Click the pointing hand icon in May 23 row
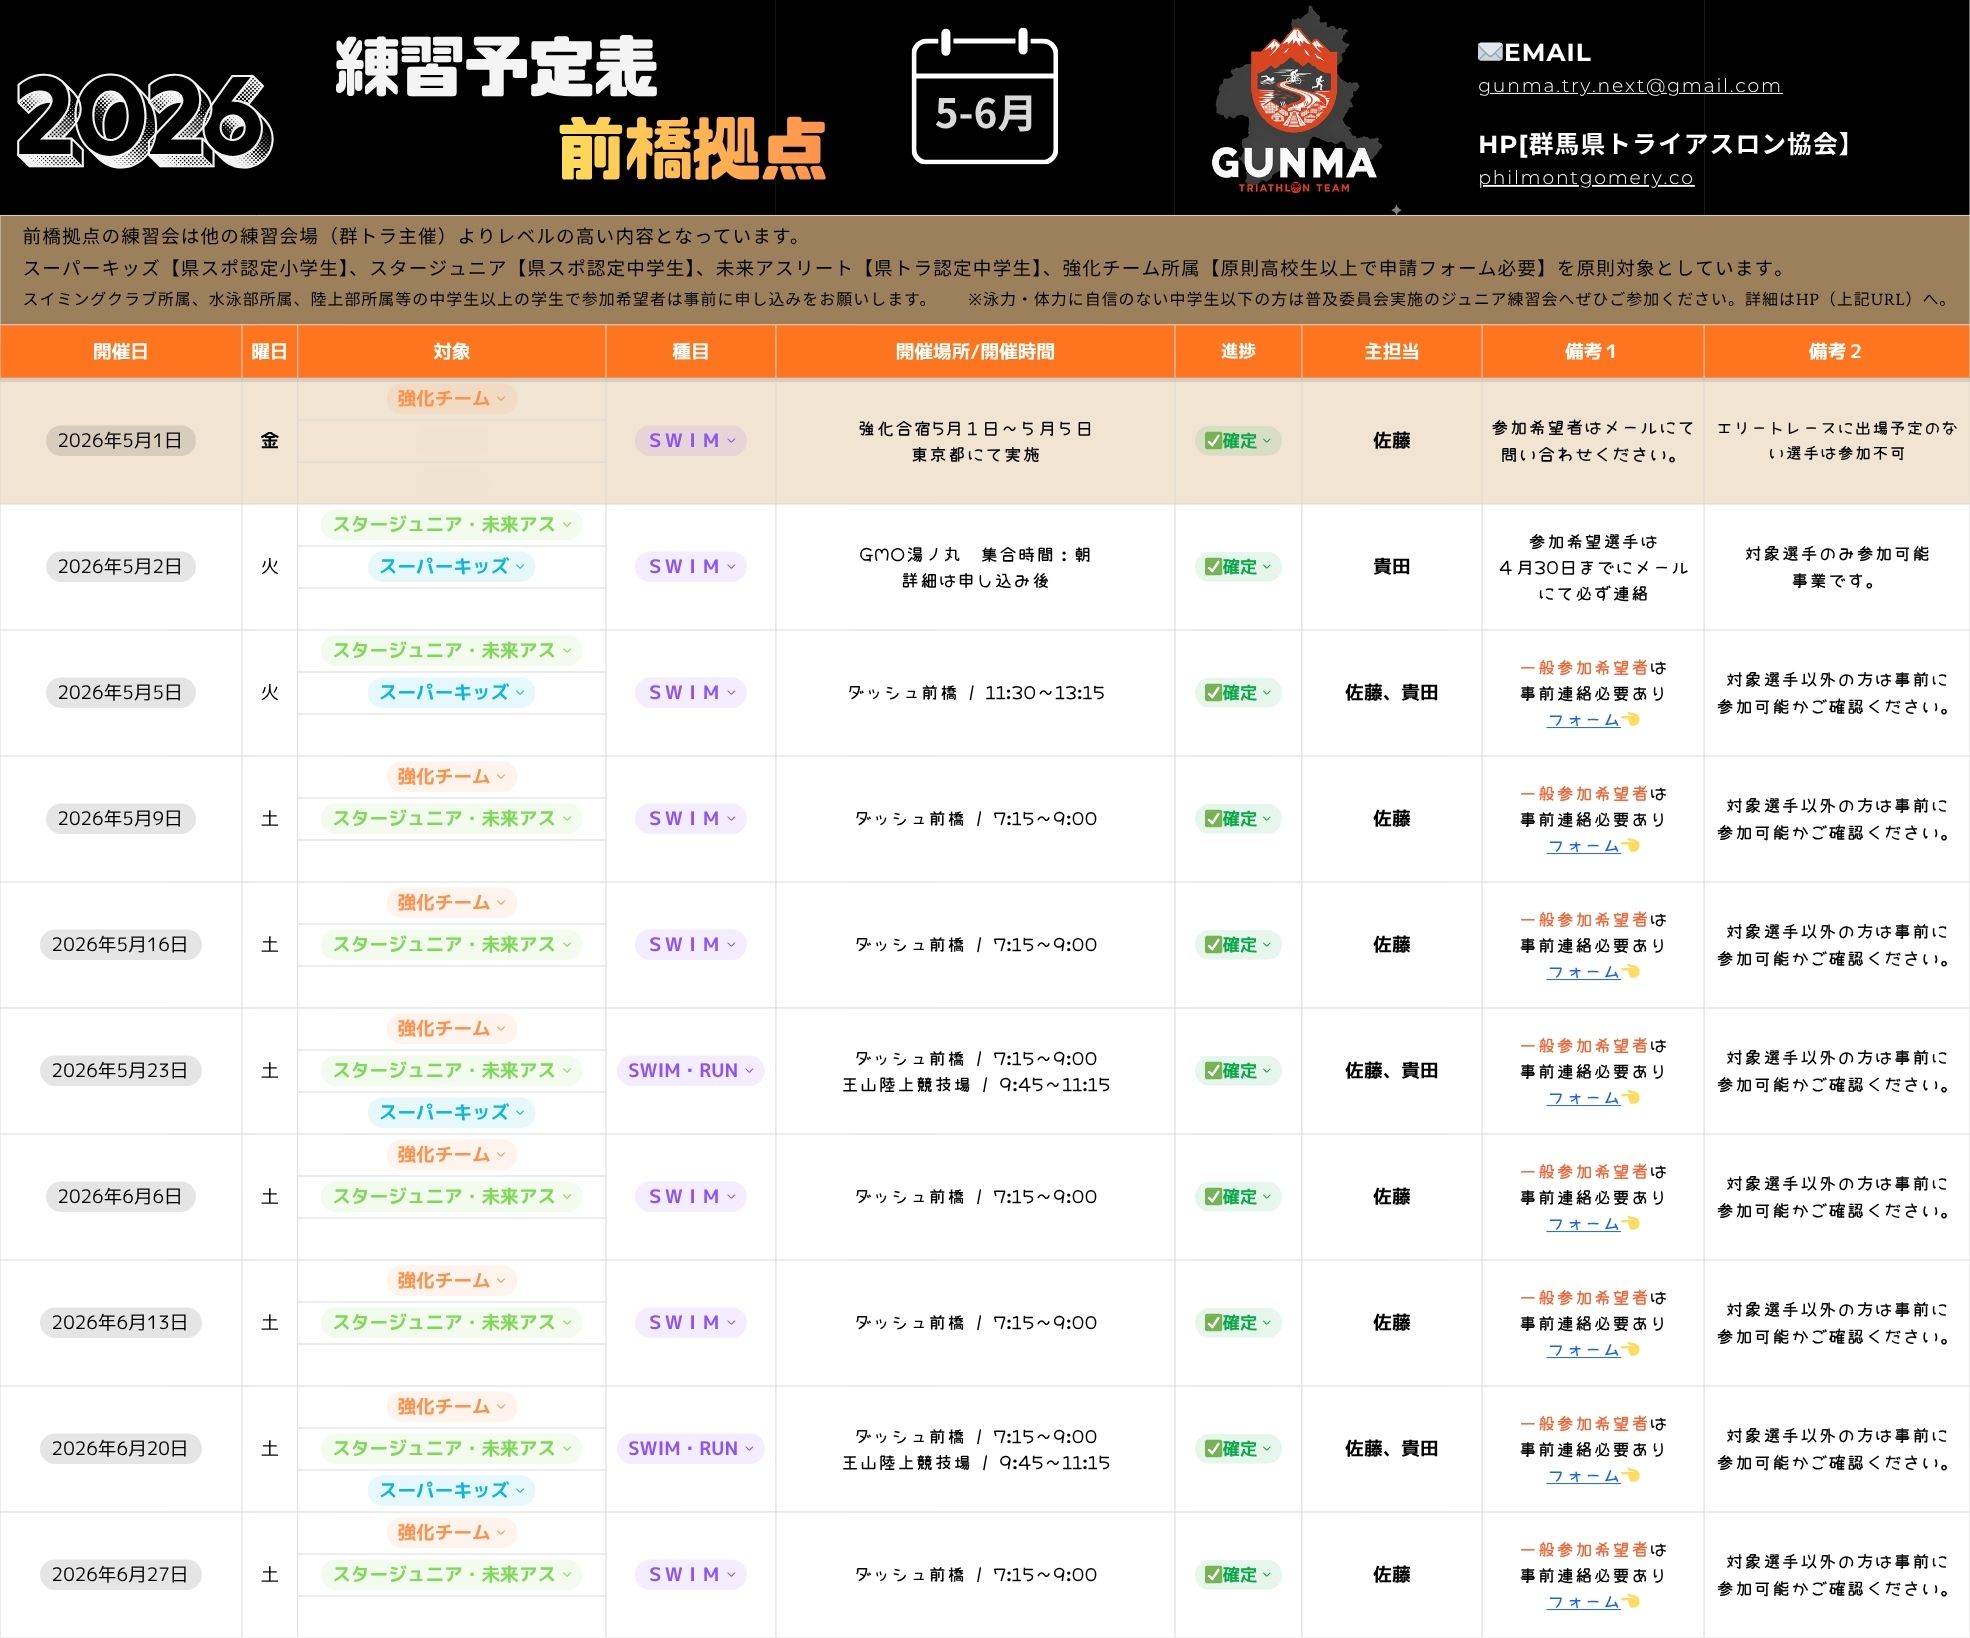 pos(1631,1098)
